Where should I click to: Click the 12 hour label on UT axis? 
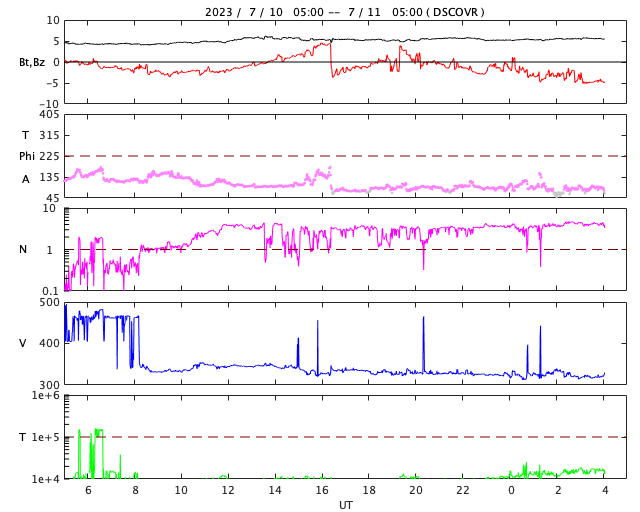coord(228,490)
